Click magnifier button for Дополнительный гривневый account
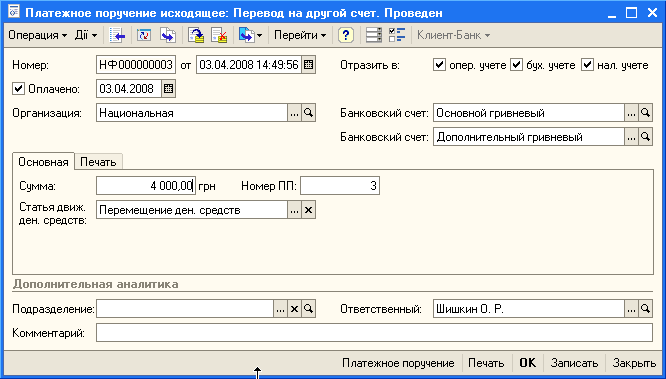The width and height of the screenshot is (666, 379). [x=646, y=137]
